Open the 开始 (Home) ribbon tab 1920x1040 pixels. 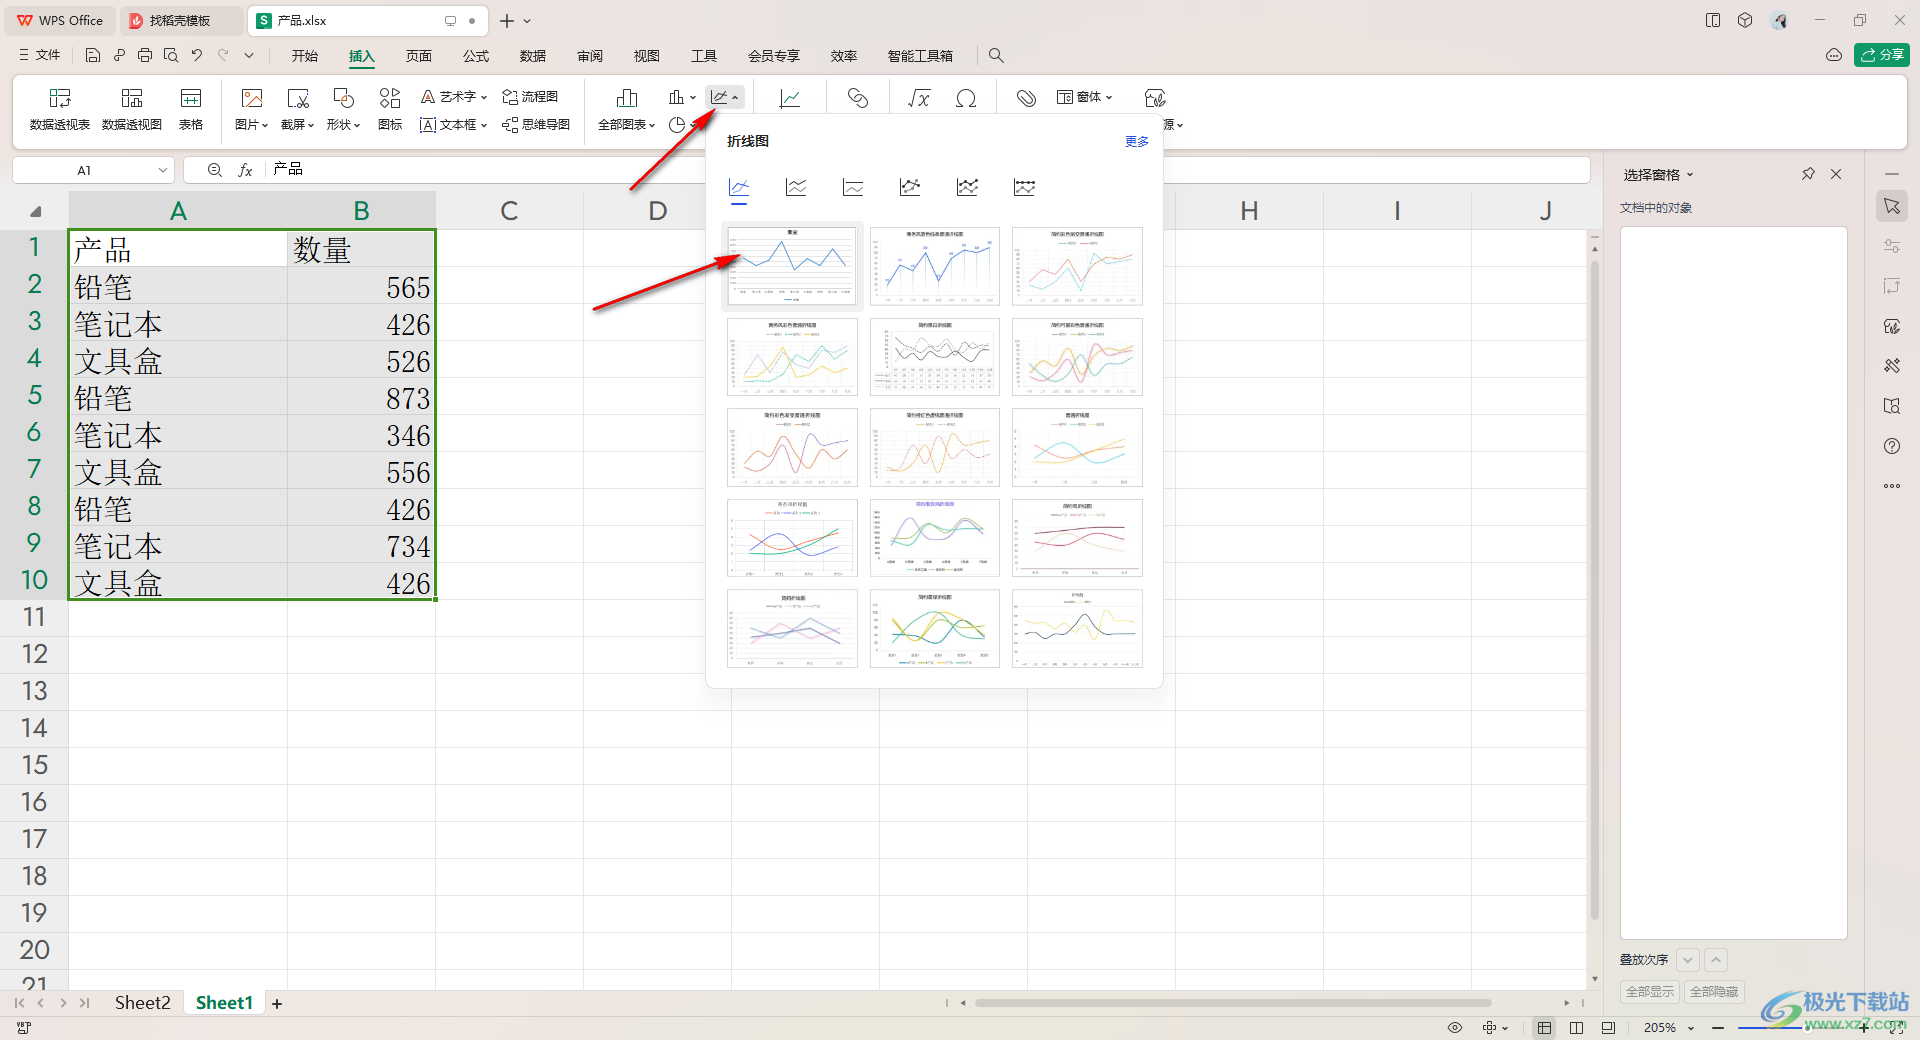click(305, 56)
